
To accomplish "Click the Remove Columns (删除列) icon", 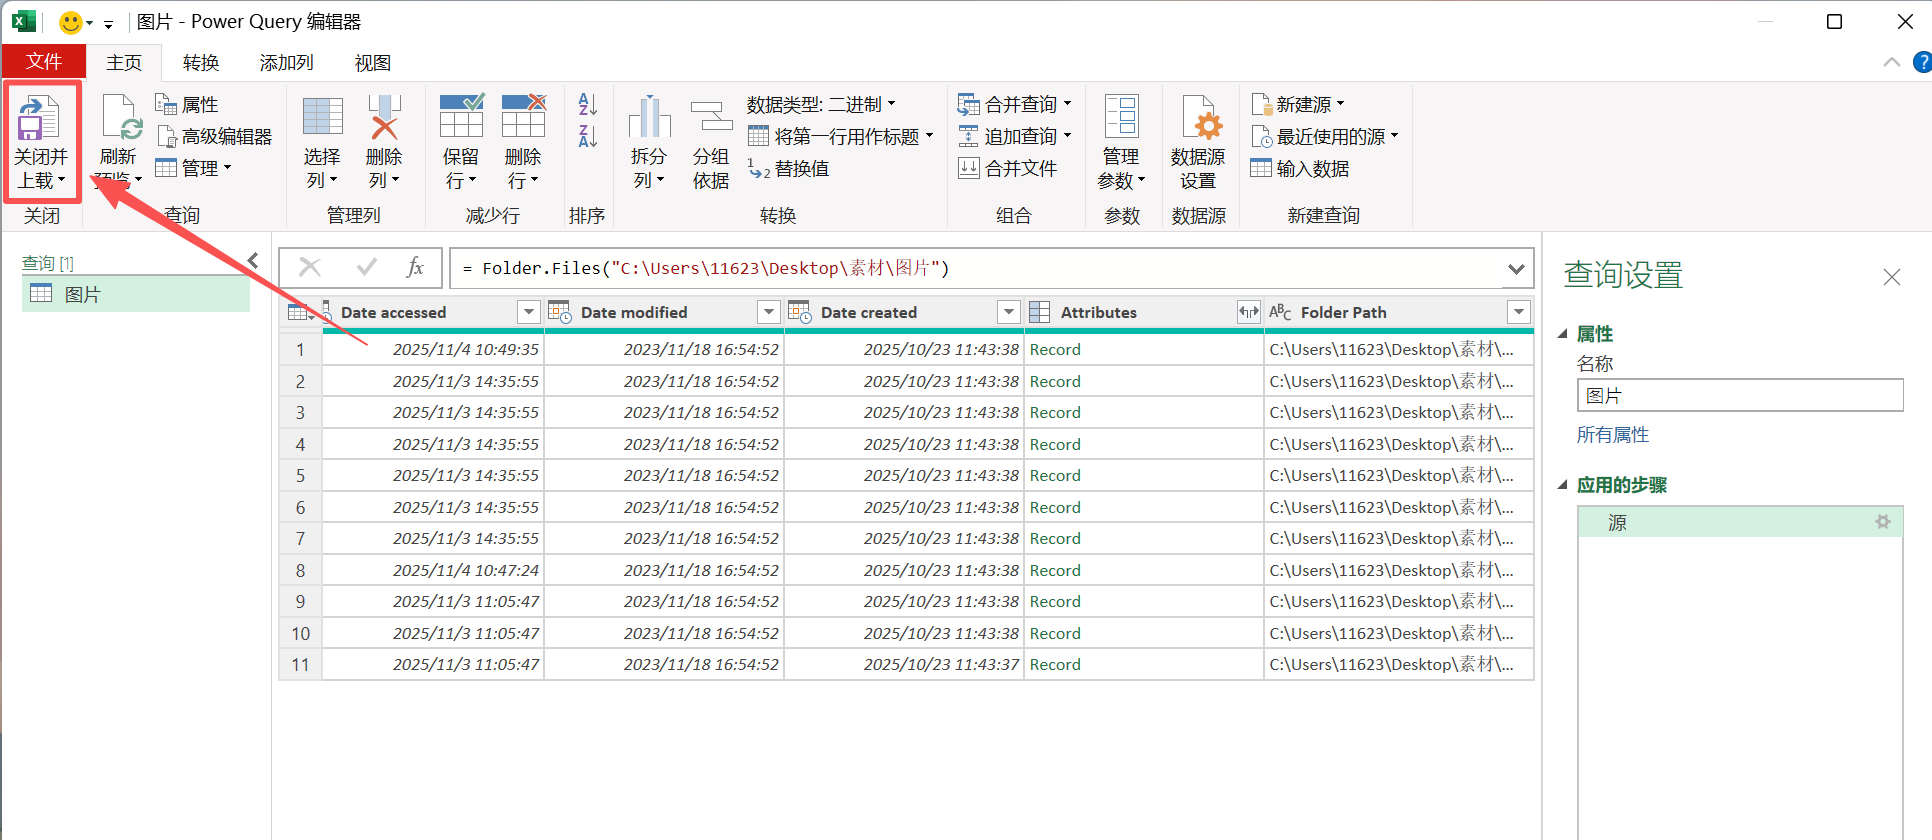I will (384, 116).
